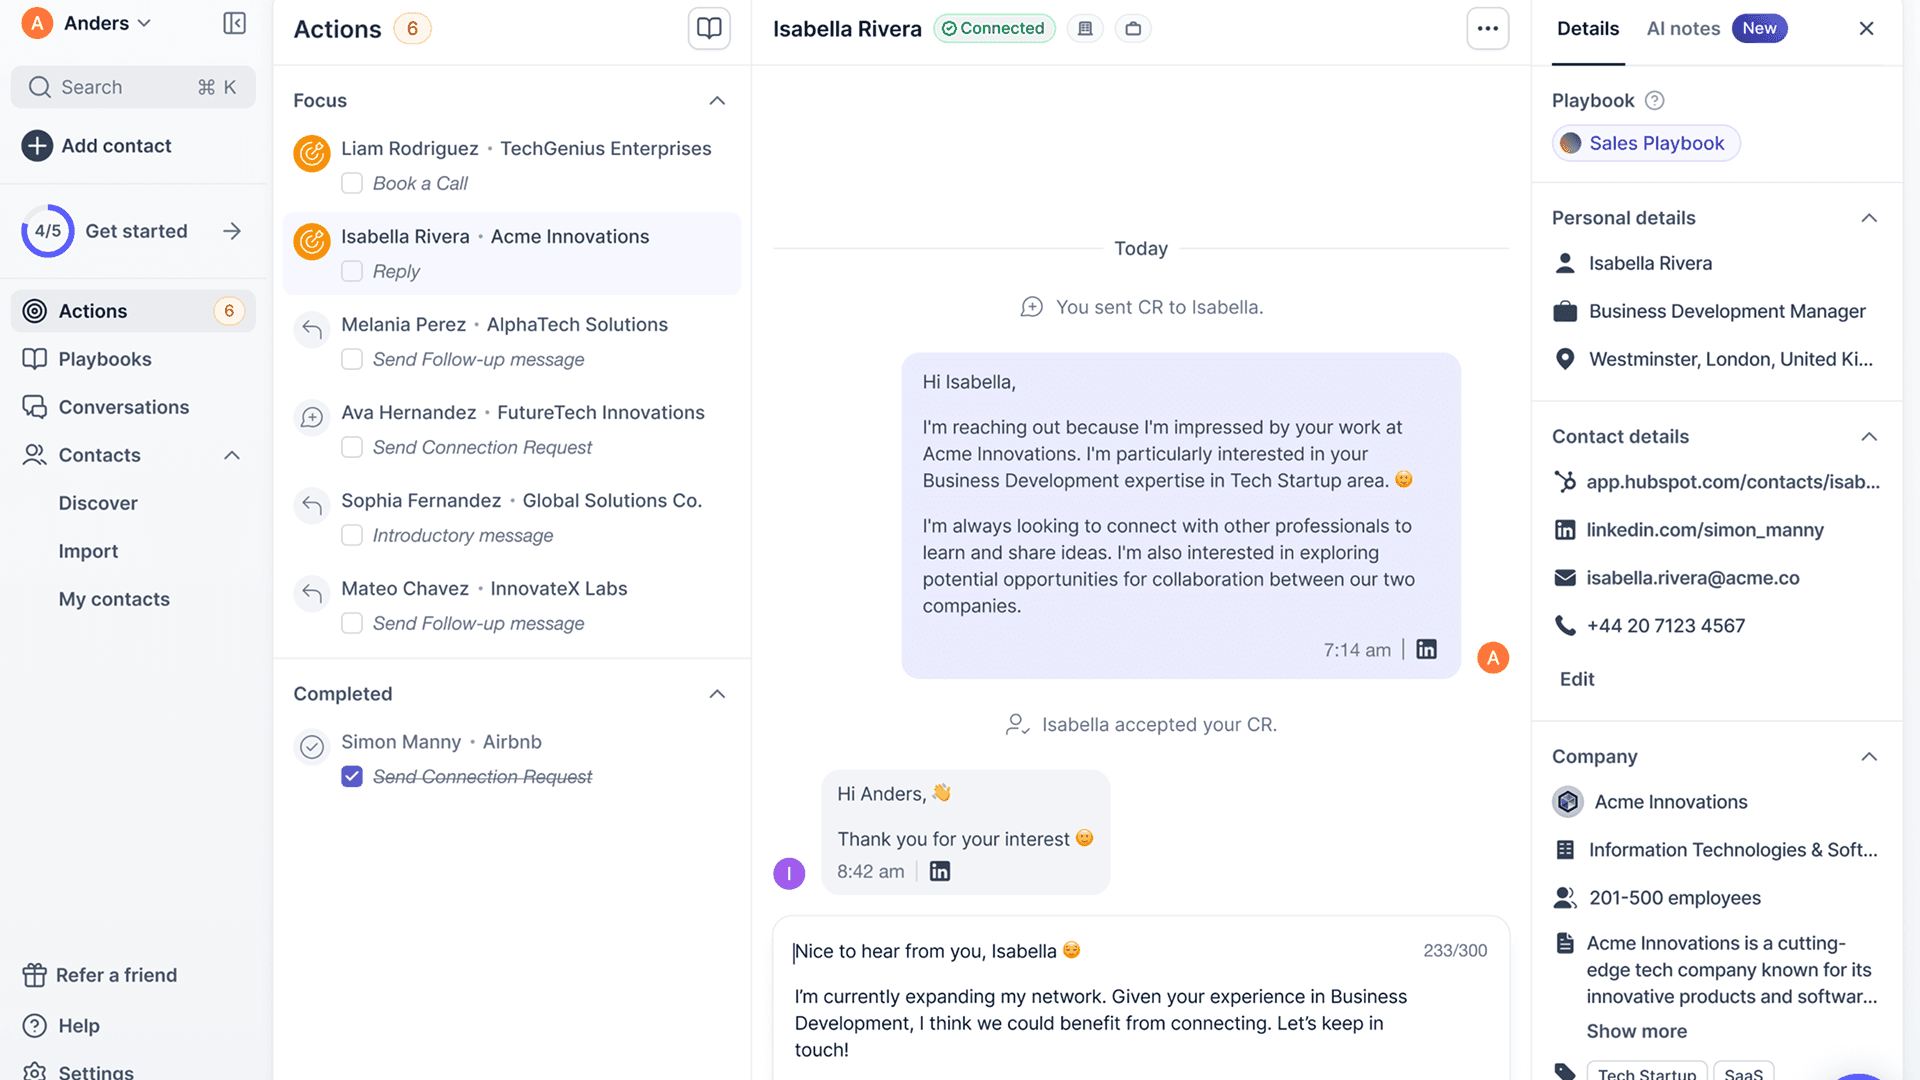The height and width of the screenshot is (1080, 1920).
Task: Click the Search input field
Action: pyautogui.click(x=132, y=87)
